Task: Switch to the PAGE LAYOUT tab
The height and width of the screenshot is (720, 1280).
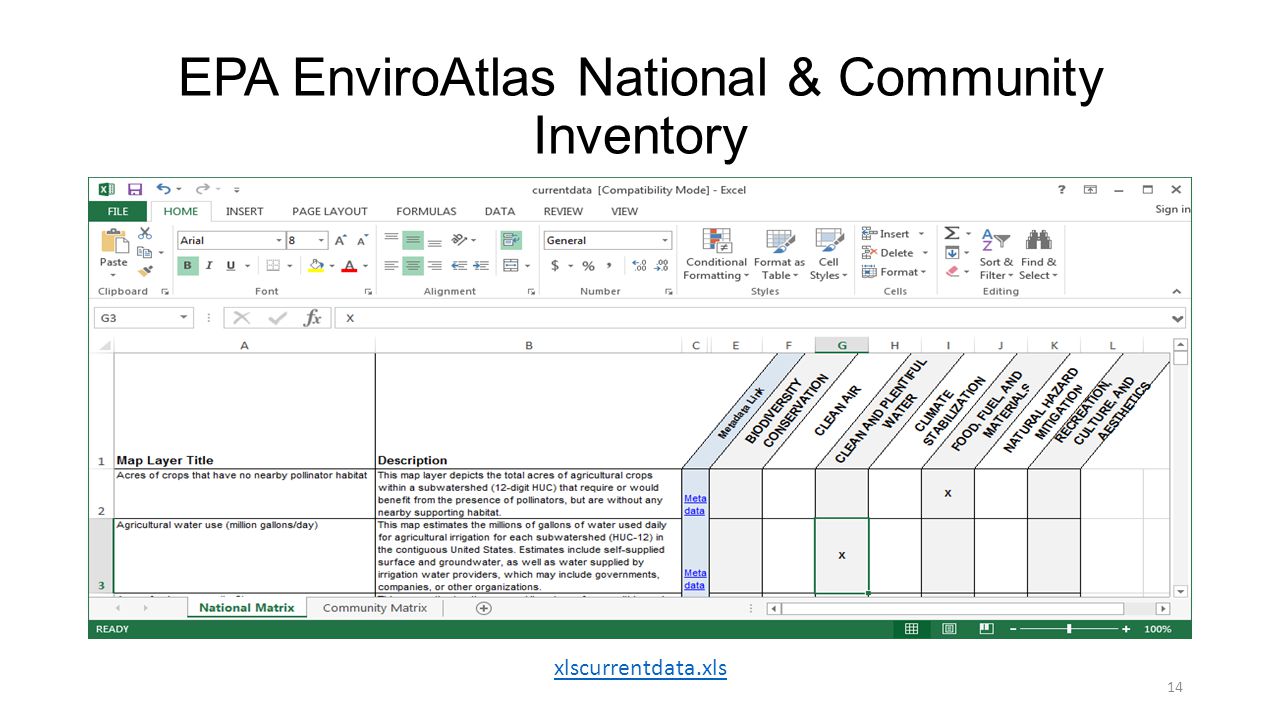Action: click(x=330, y=211)
